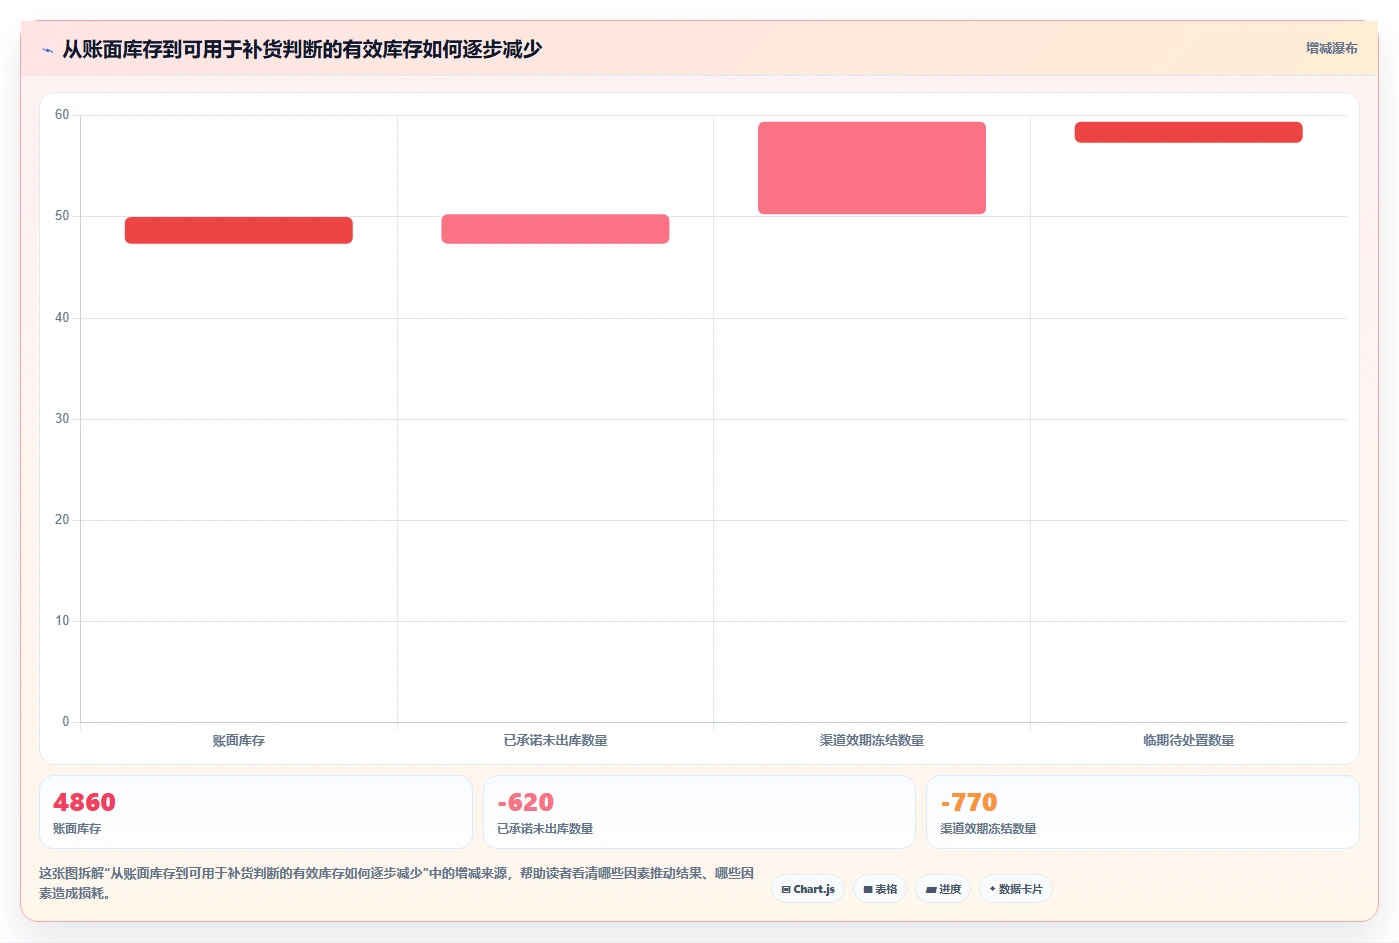Click the 表格 tag pill
This screenshot has width=1399, height=943.
[x=880, y=889]
